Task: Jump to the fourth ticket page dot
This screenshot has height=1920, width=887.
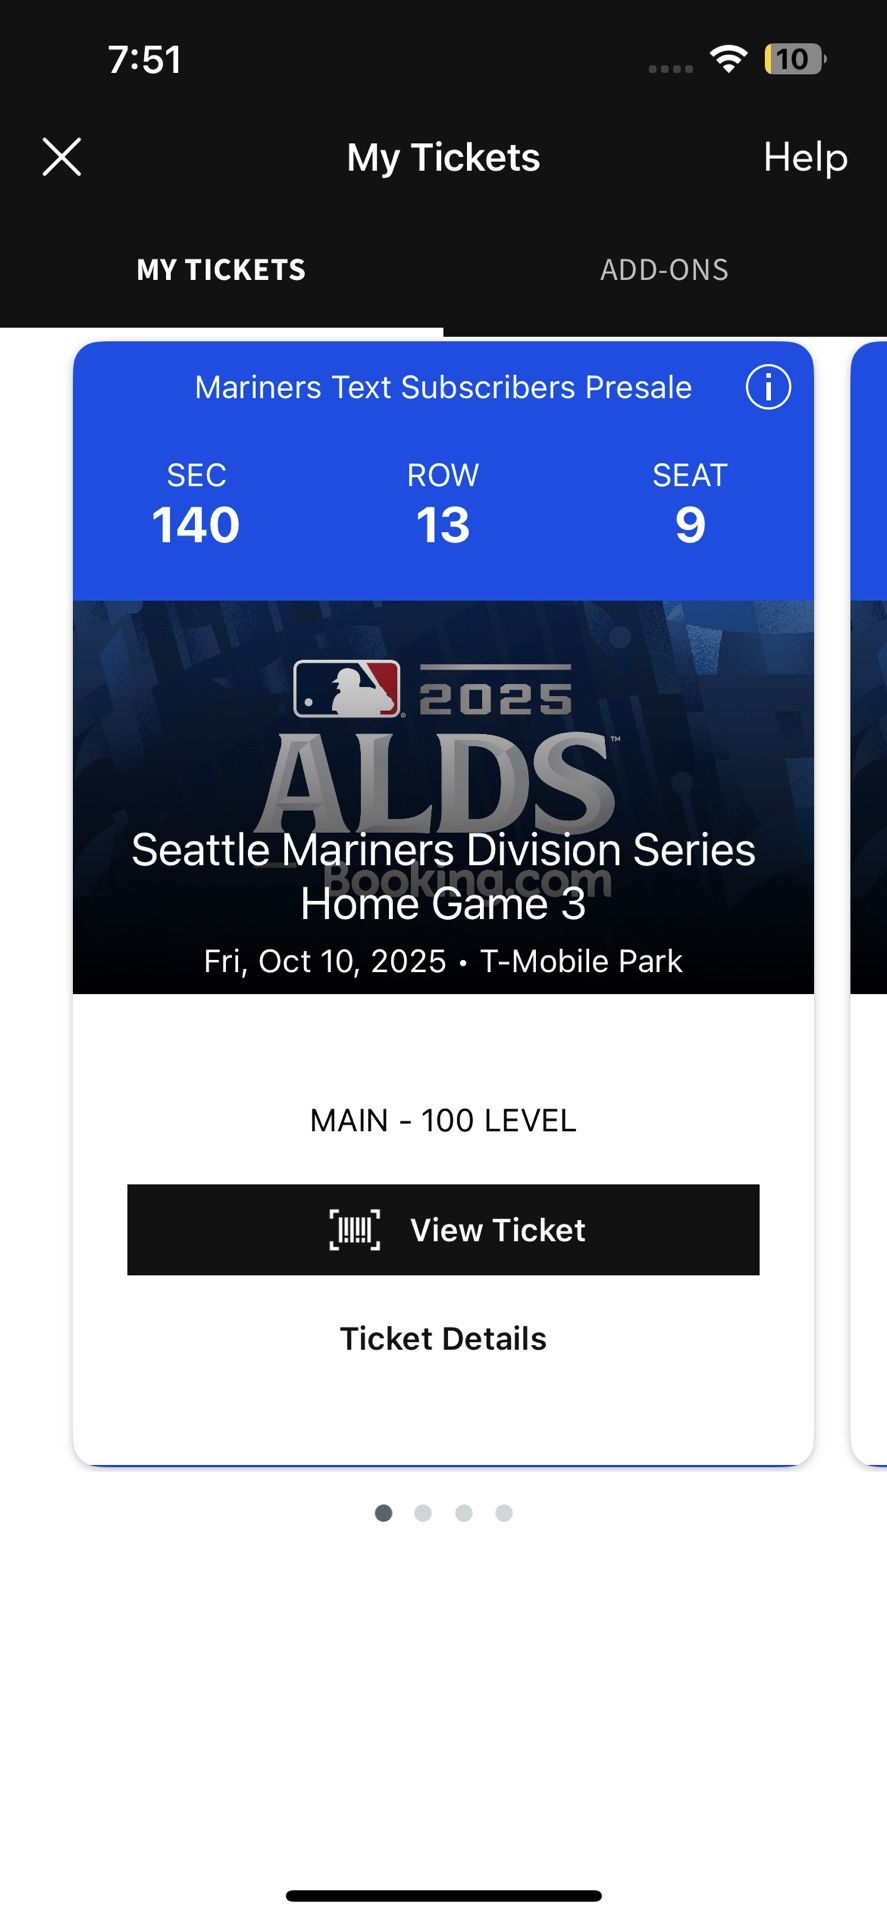Action: 504,1513
